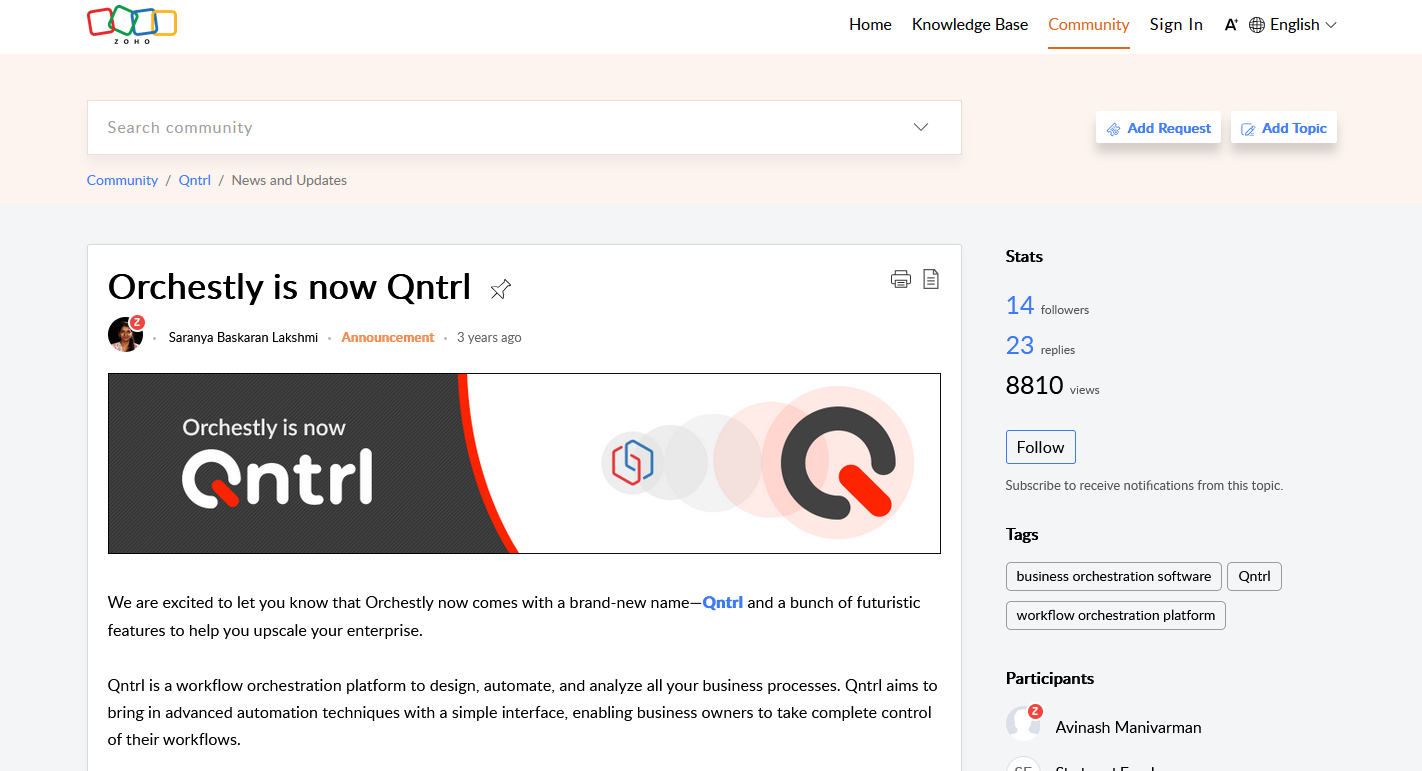The height and width of the screenshot is (771, 1422).
Task: Click Avinash Manivarman's avatar icon
Action: tap(1023, 723)
